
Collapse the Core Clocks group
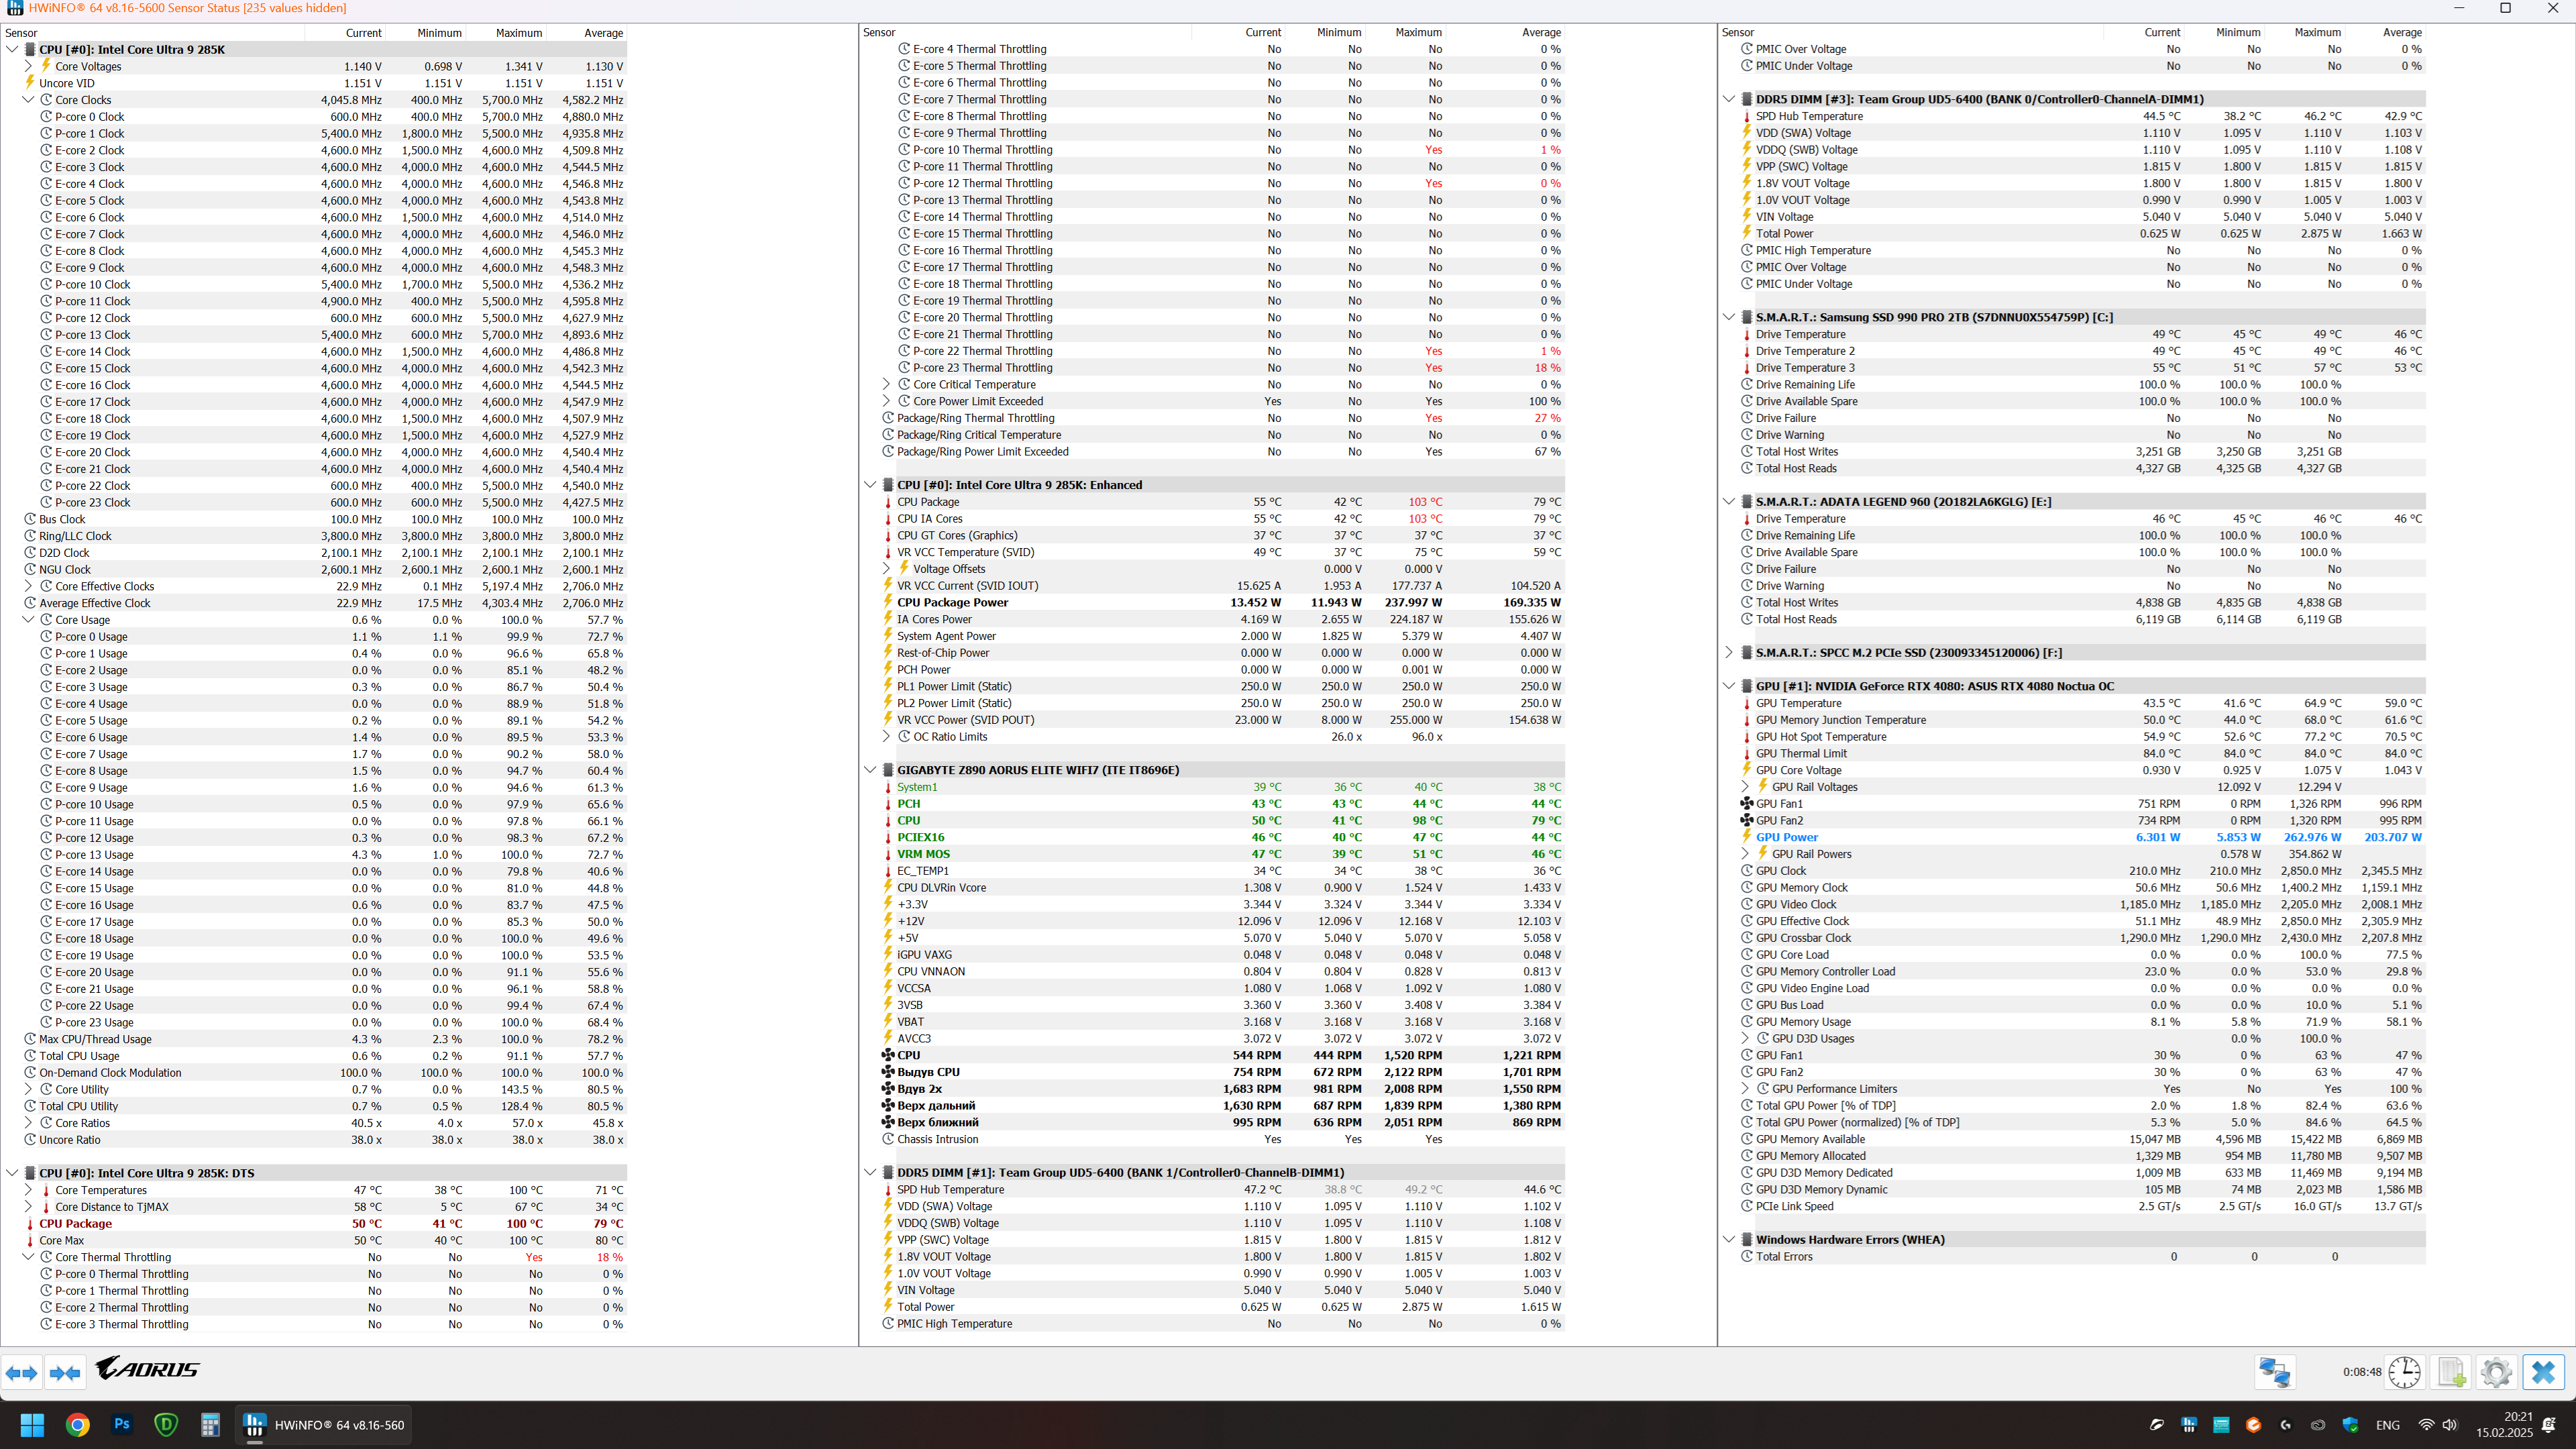coord(28,100)
